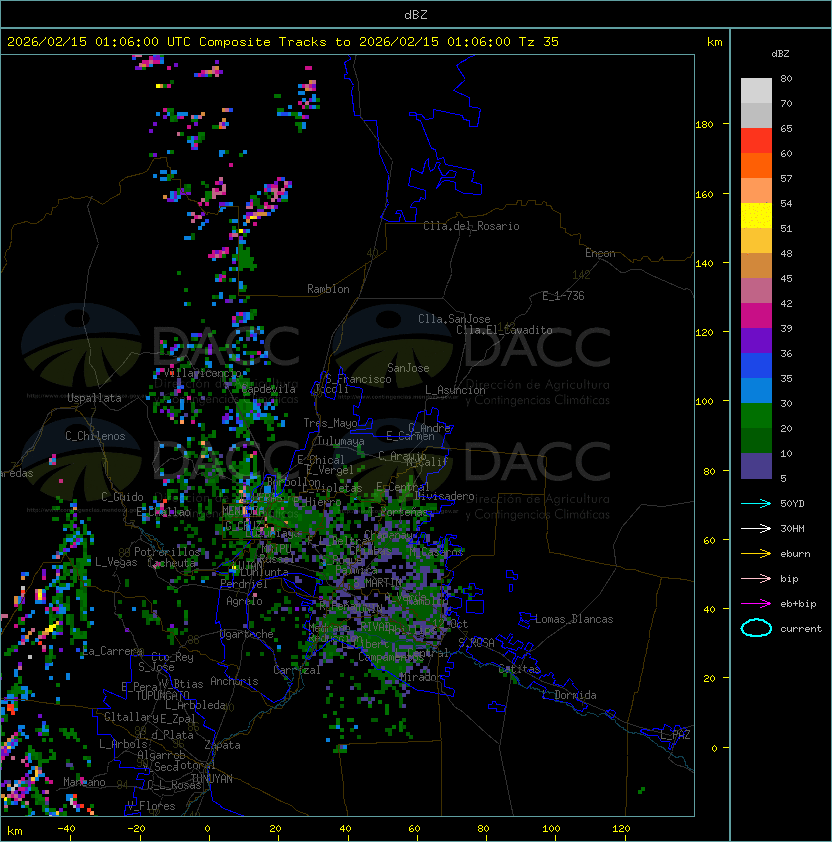The height and width of the screenshot is (842, 832).
Task: Click the 'C_Chilenos' place label
Action: click(x=95, y=436)
